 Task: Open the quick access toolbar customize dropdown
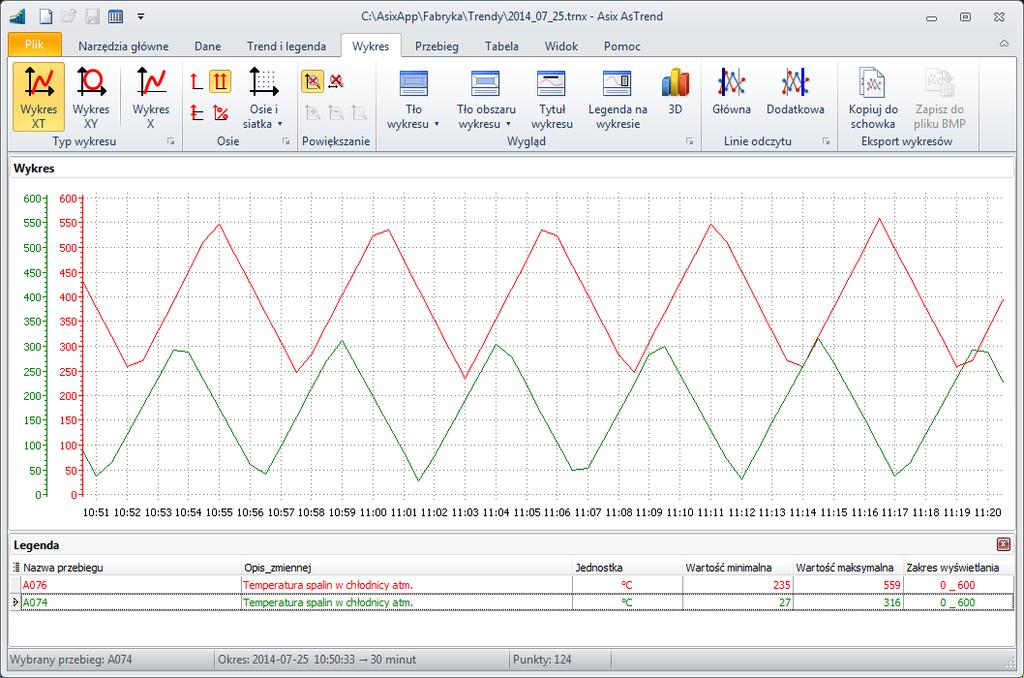(140, 16)
